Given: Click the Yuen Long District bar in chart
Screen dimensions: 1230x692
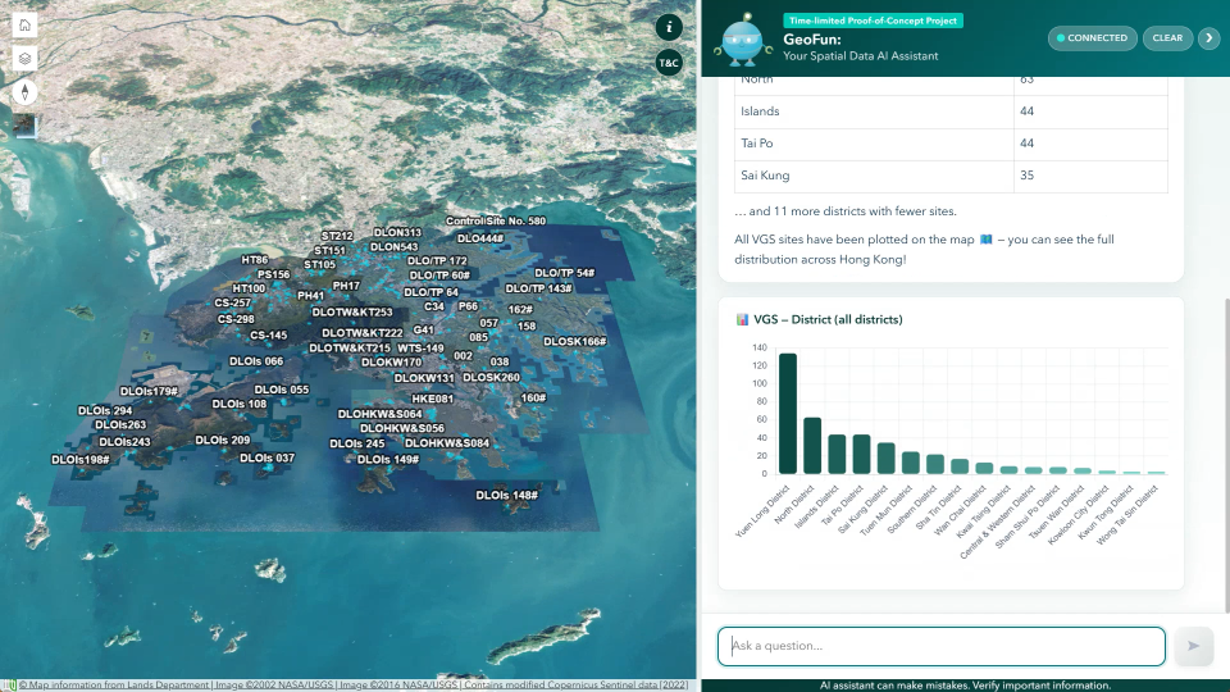Looking at the screenshot, I should [788, 413].
